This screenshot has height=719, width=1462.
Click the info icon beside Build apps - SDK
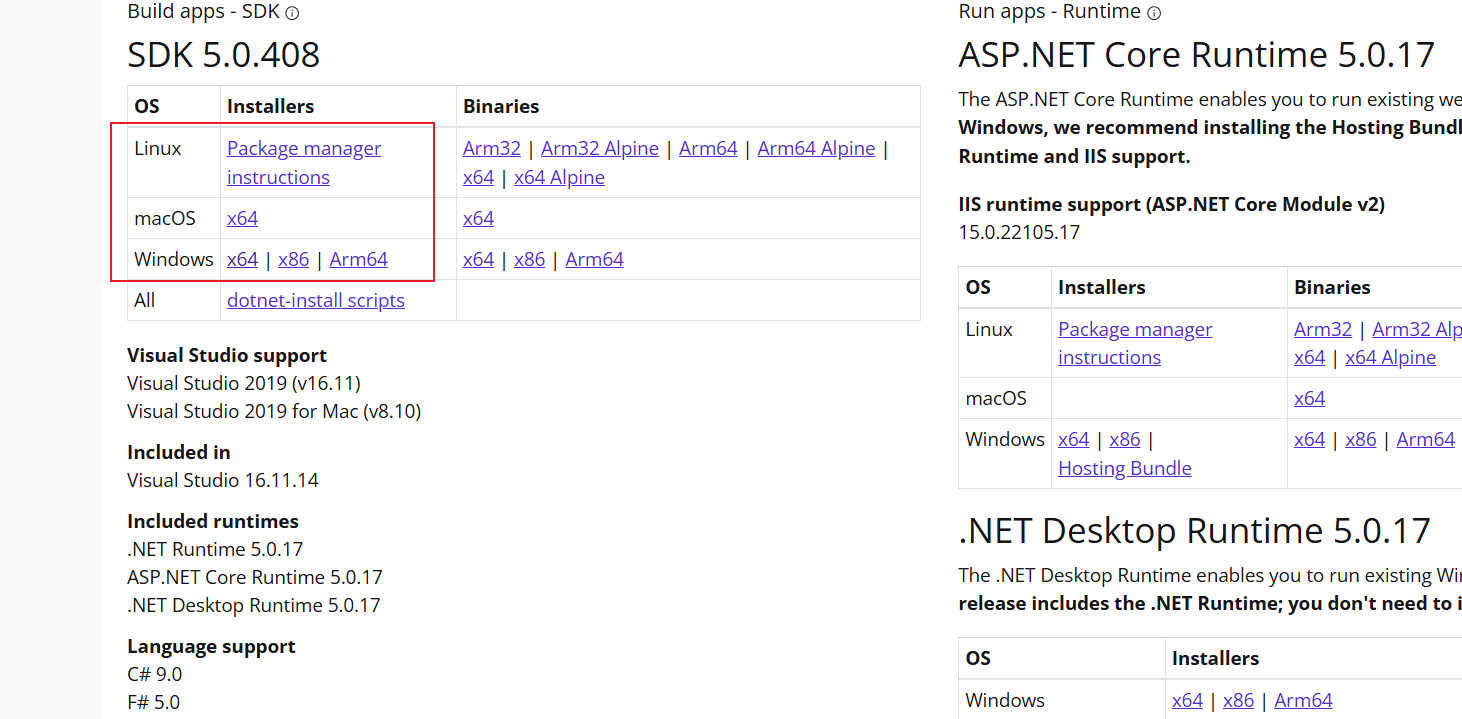(x=292, y=13)
